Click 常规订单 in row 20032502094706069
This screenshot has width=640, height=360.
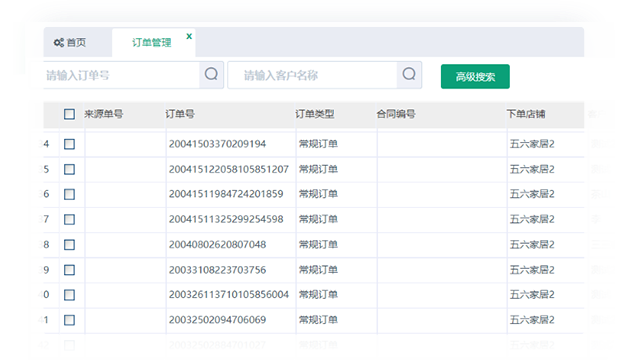click(318, 320)
